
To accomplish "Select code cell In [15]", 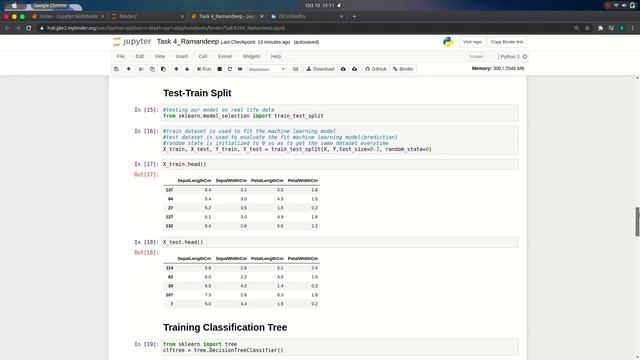I will [x=340, y=113].
